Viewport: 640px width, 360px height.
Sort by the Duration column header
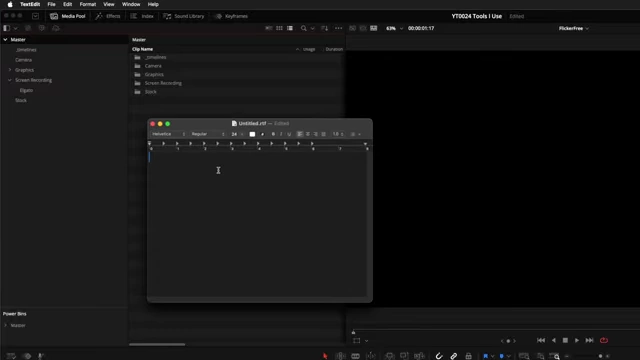334,49
